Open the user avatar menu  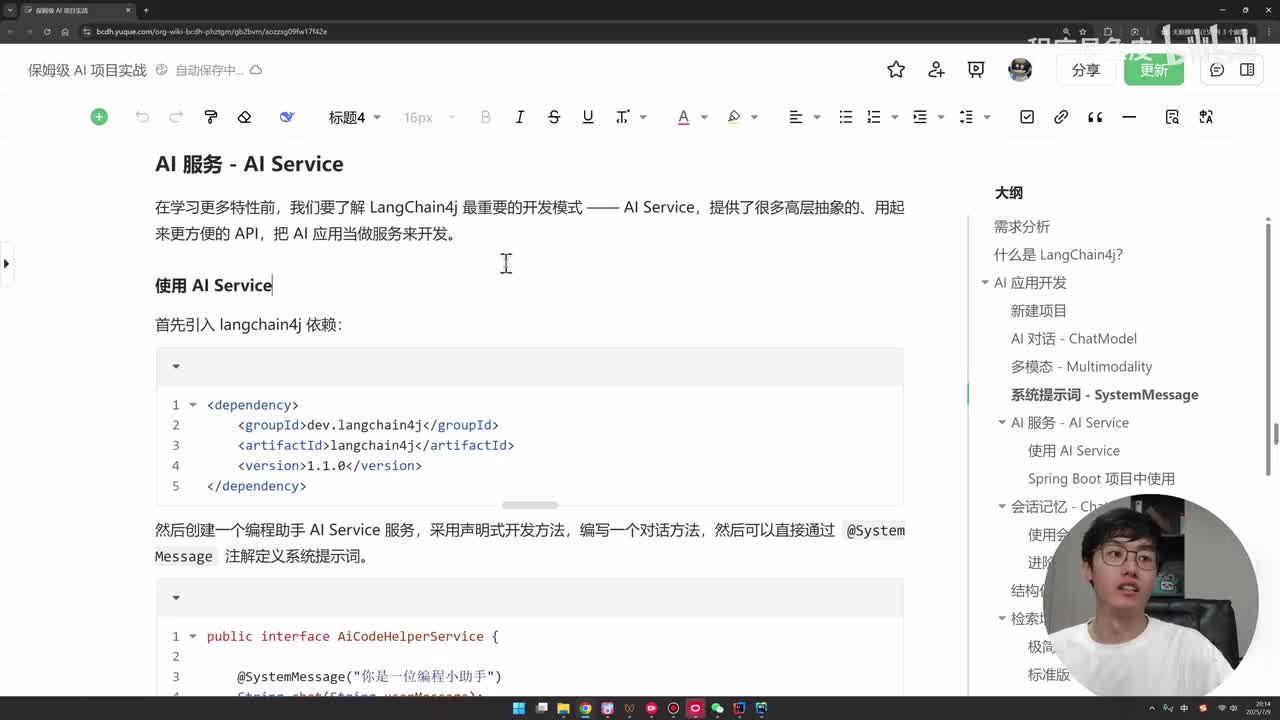point(1020,69)
